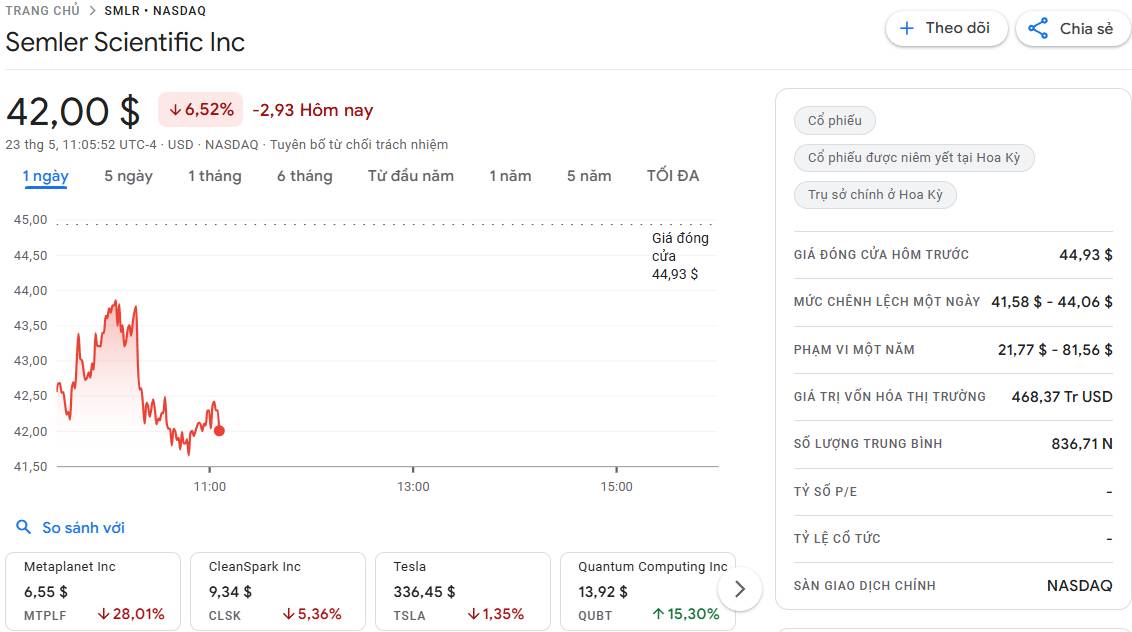Open the Metaplanet Inc comparison card
This screenshot has width=1132, height=632.
(x=93, y=591)
